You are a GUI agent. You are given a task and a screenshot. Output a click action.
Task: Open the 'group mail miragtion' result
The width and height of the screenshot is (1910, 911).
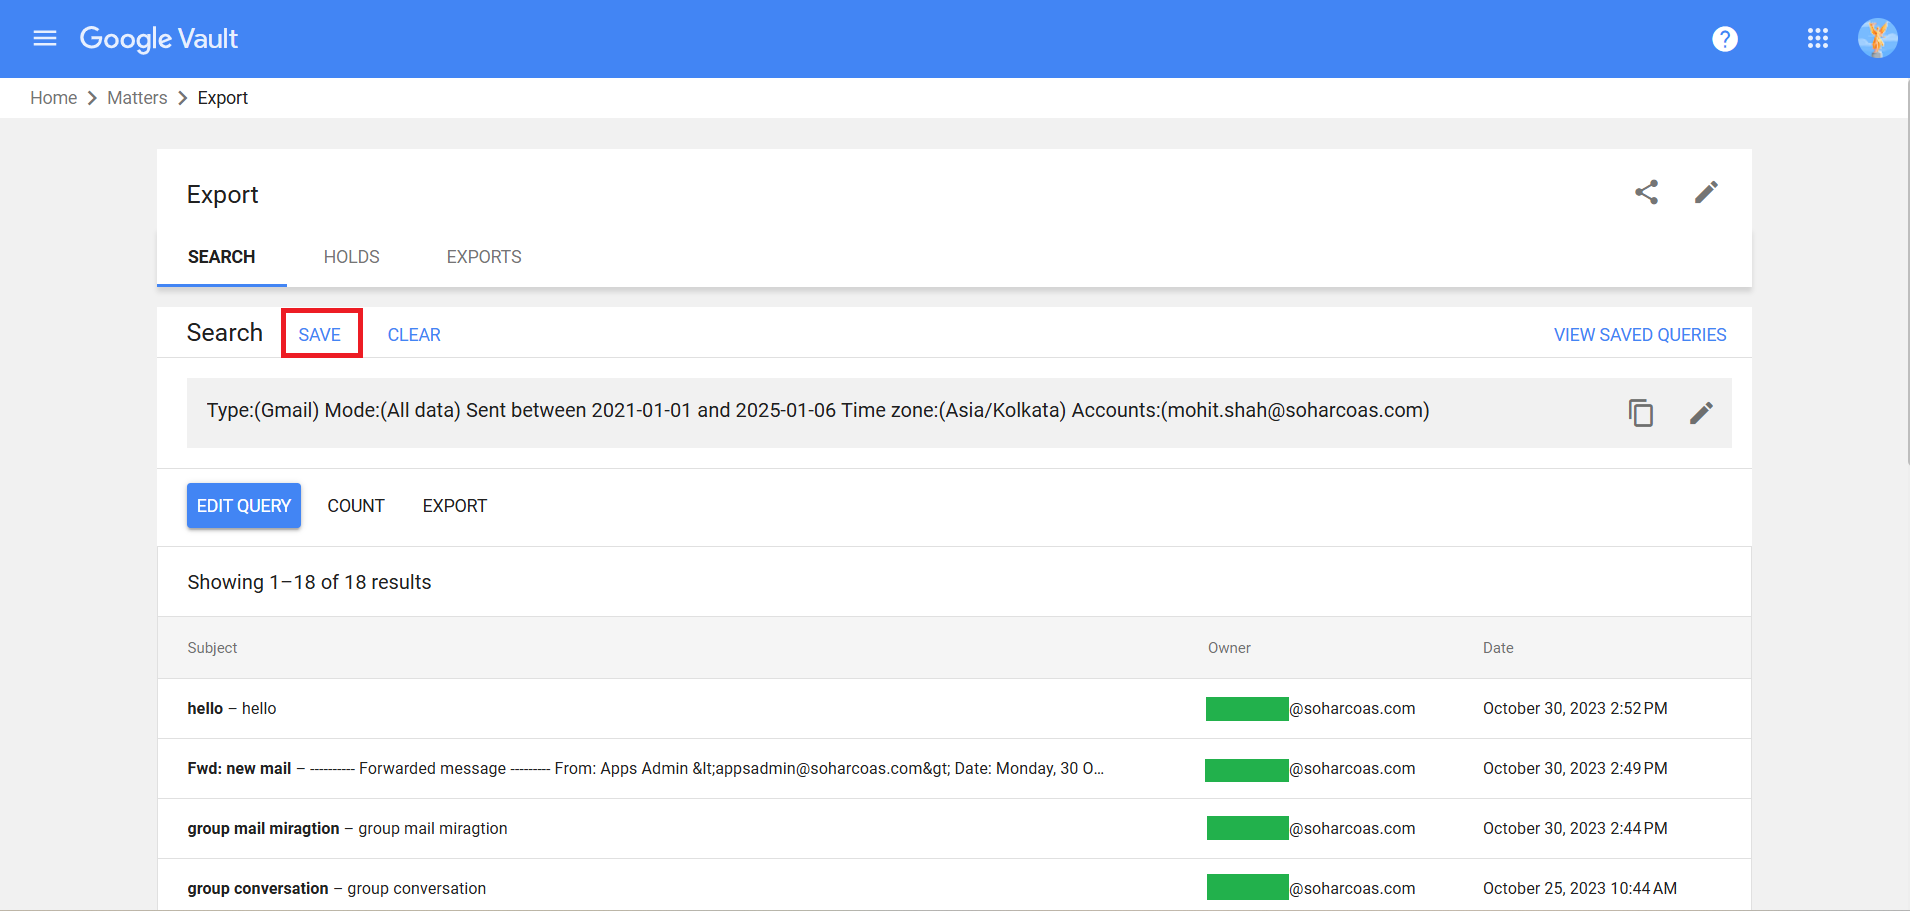click(954, 829)
